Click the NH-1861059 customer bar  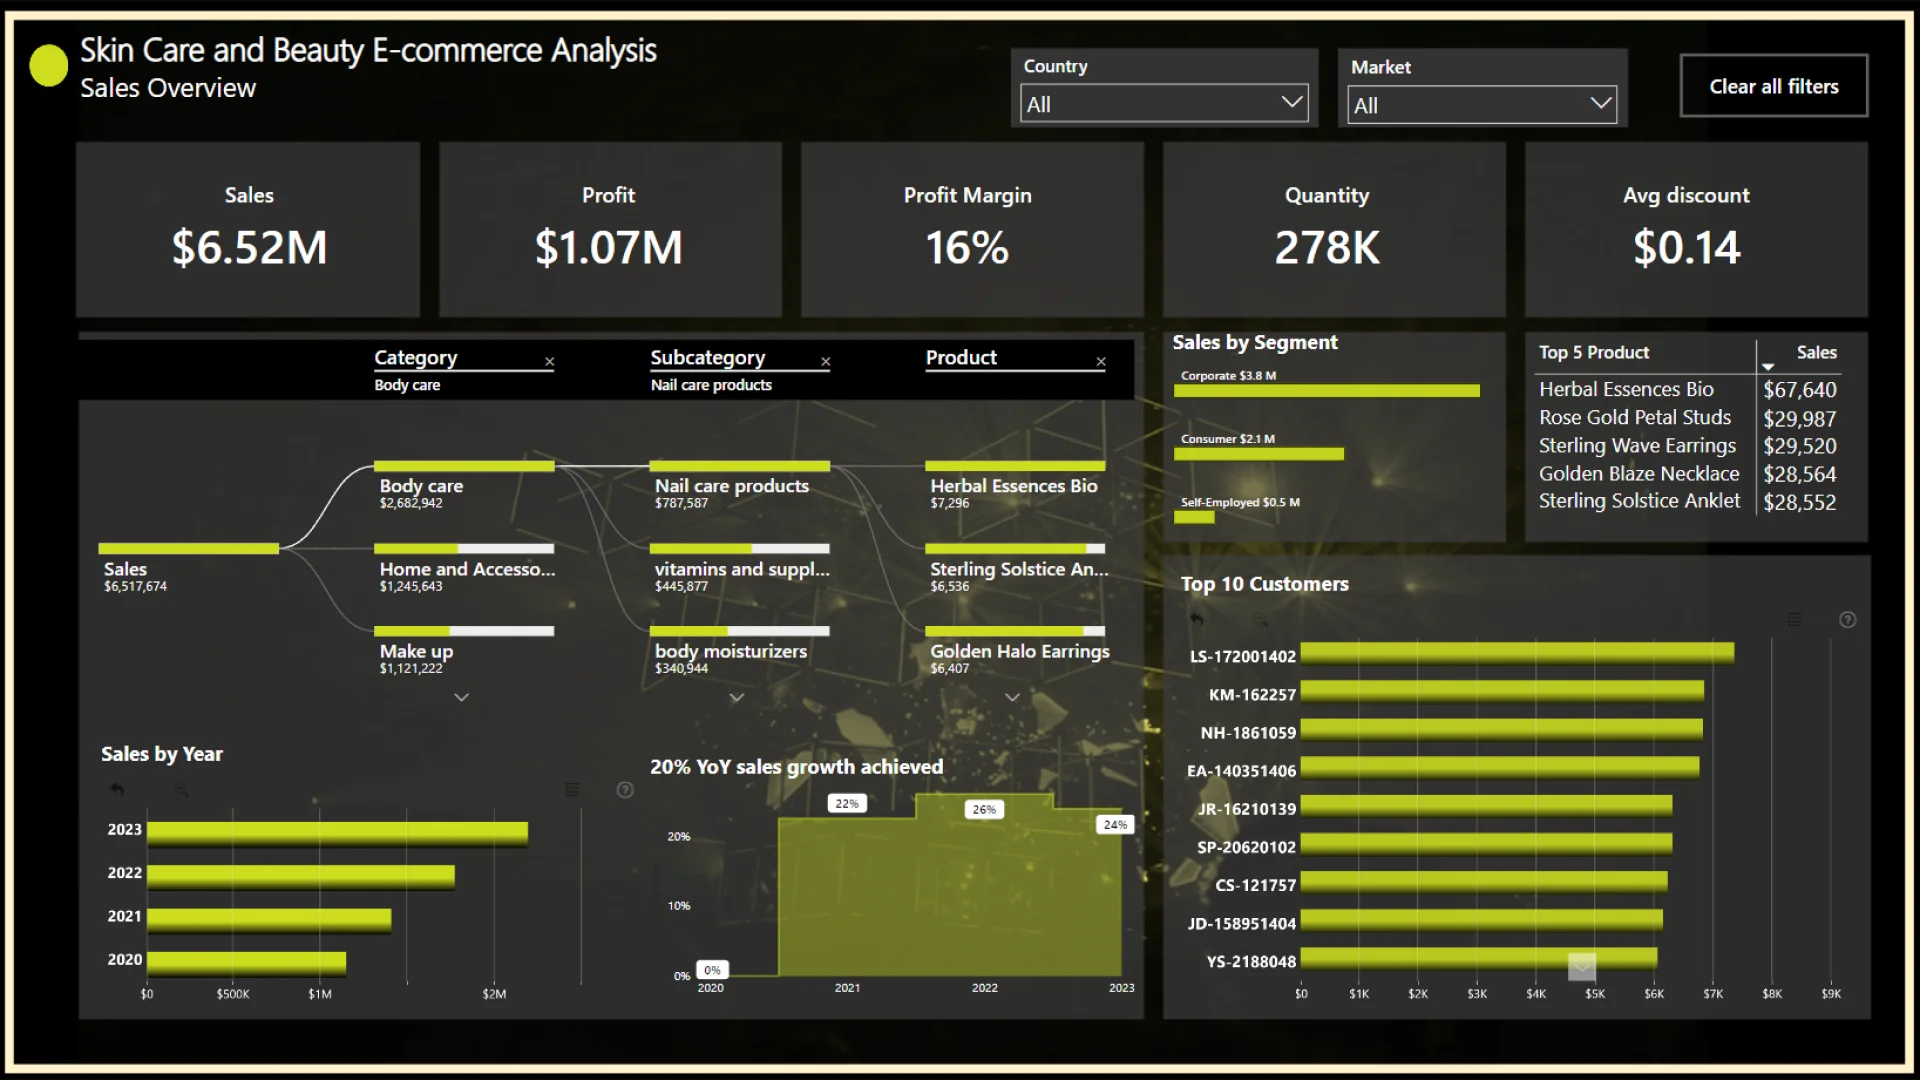pyautogui.click(x=1501, y=728)
